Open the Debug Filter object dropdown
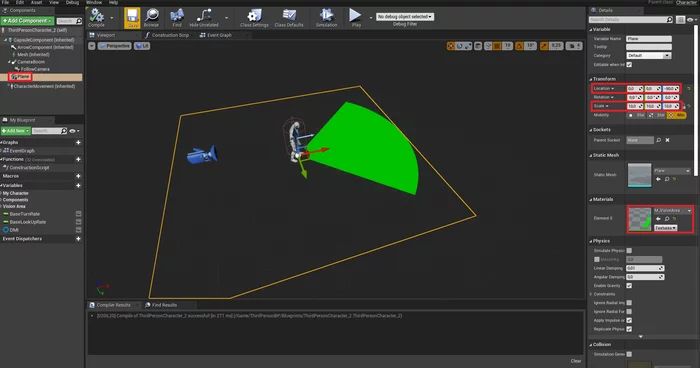Viewport: 700px width, 368px height. (x=405, y=17)
